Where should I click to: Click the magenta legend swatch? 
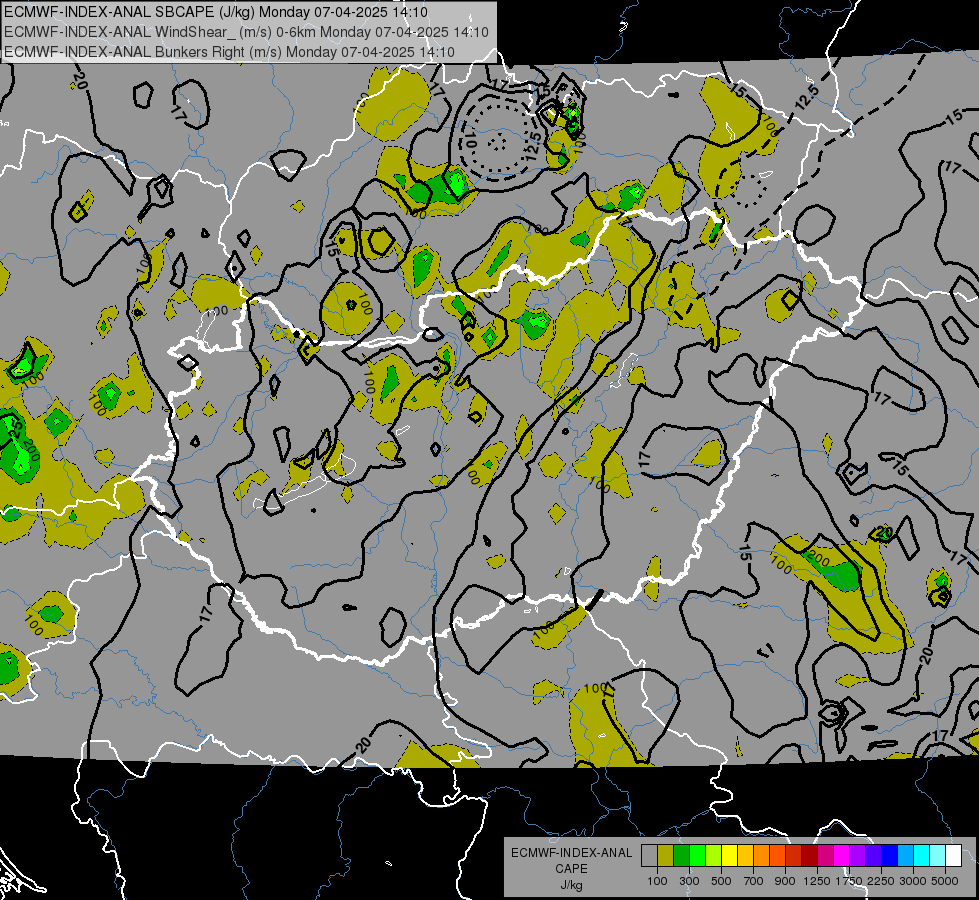tap(841, 856)
